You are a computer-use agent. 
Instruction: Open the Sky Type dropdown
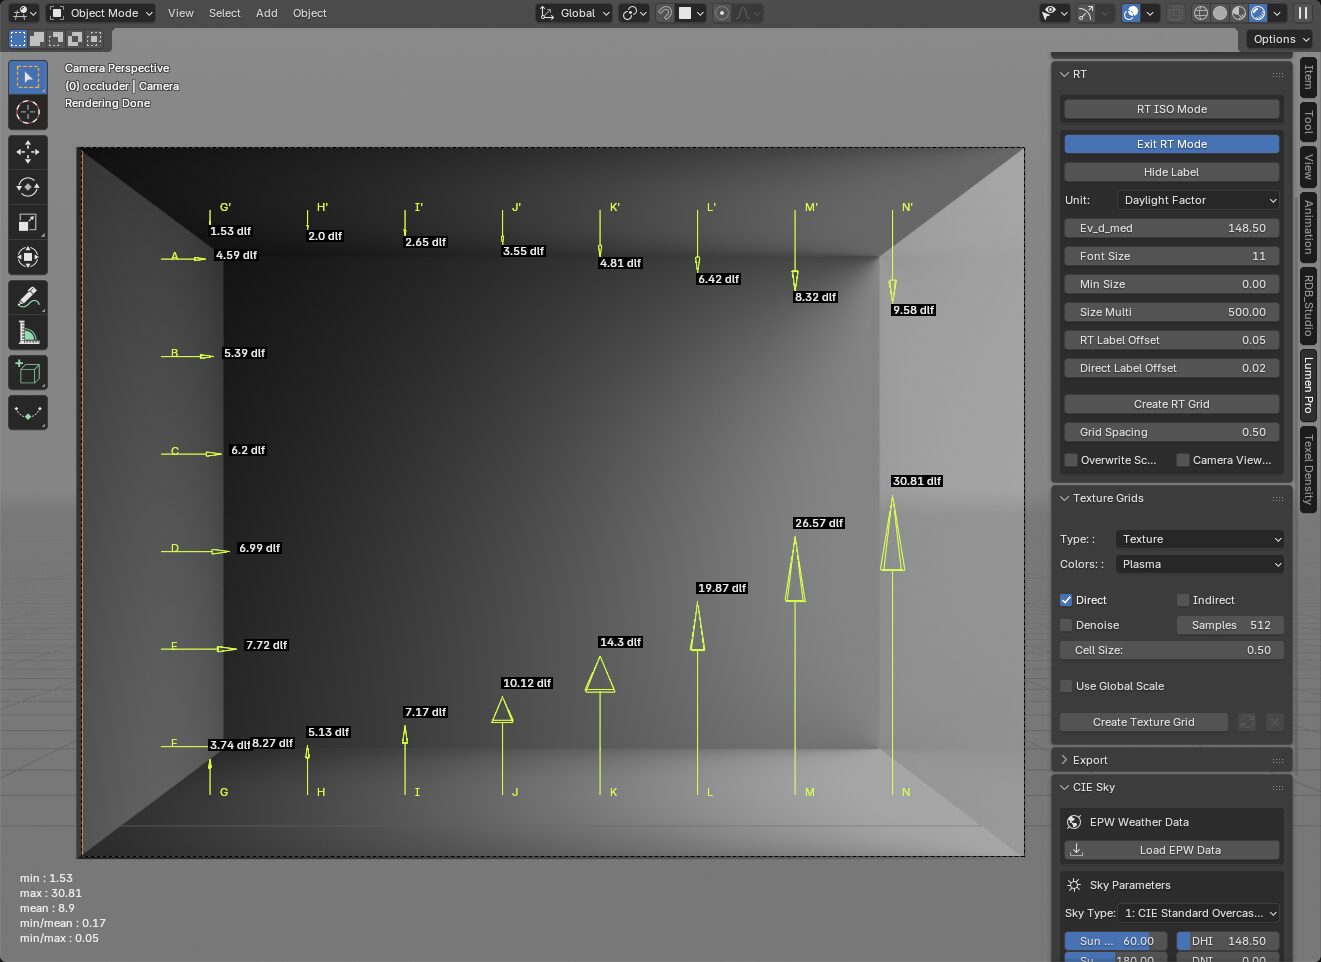[1200, 913]
